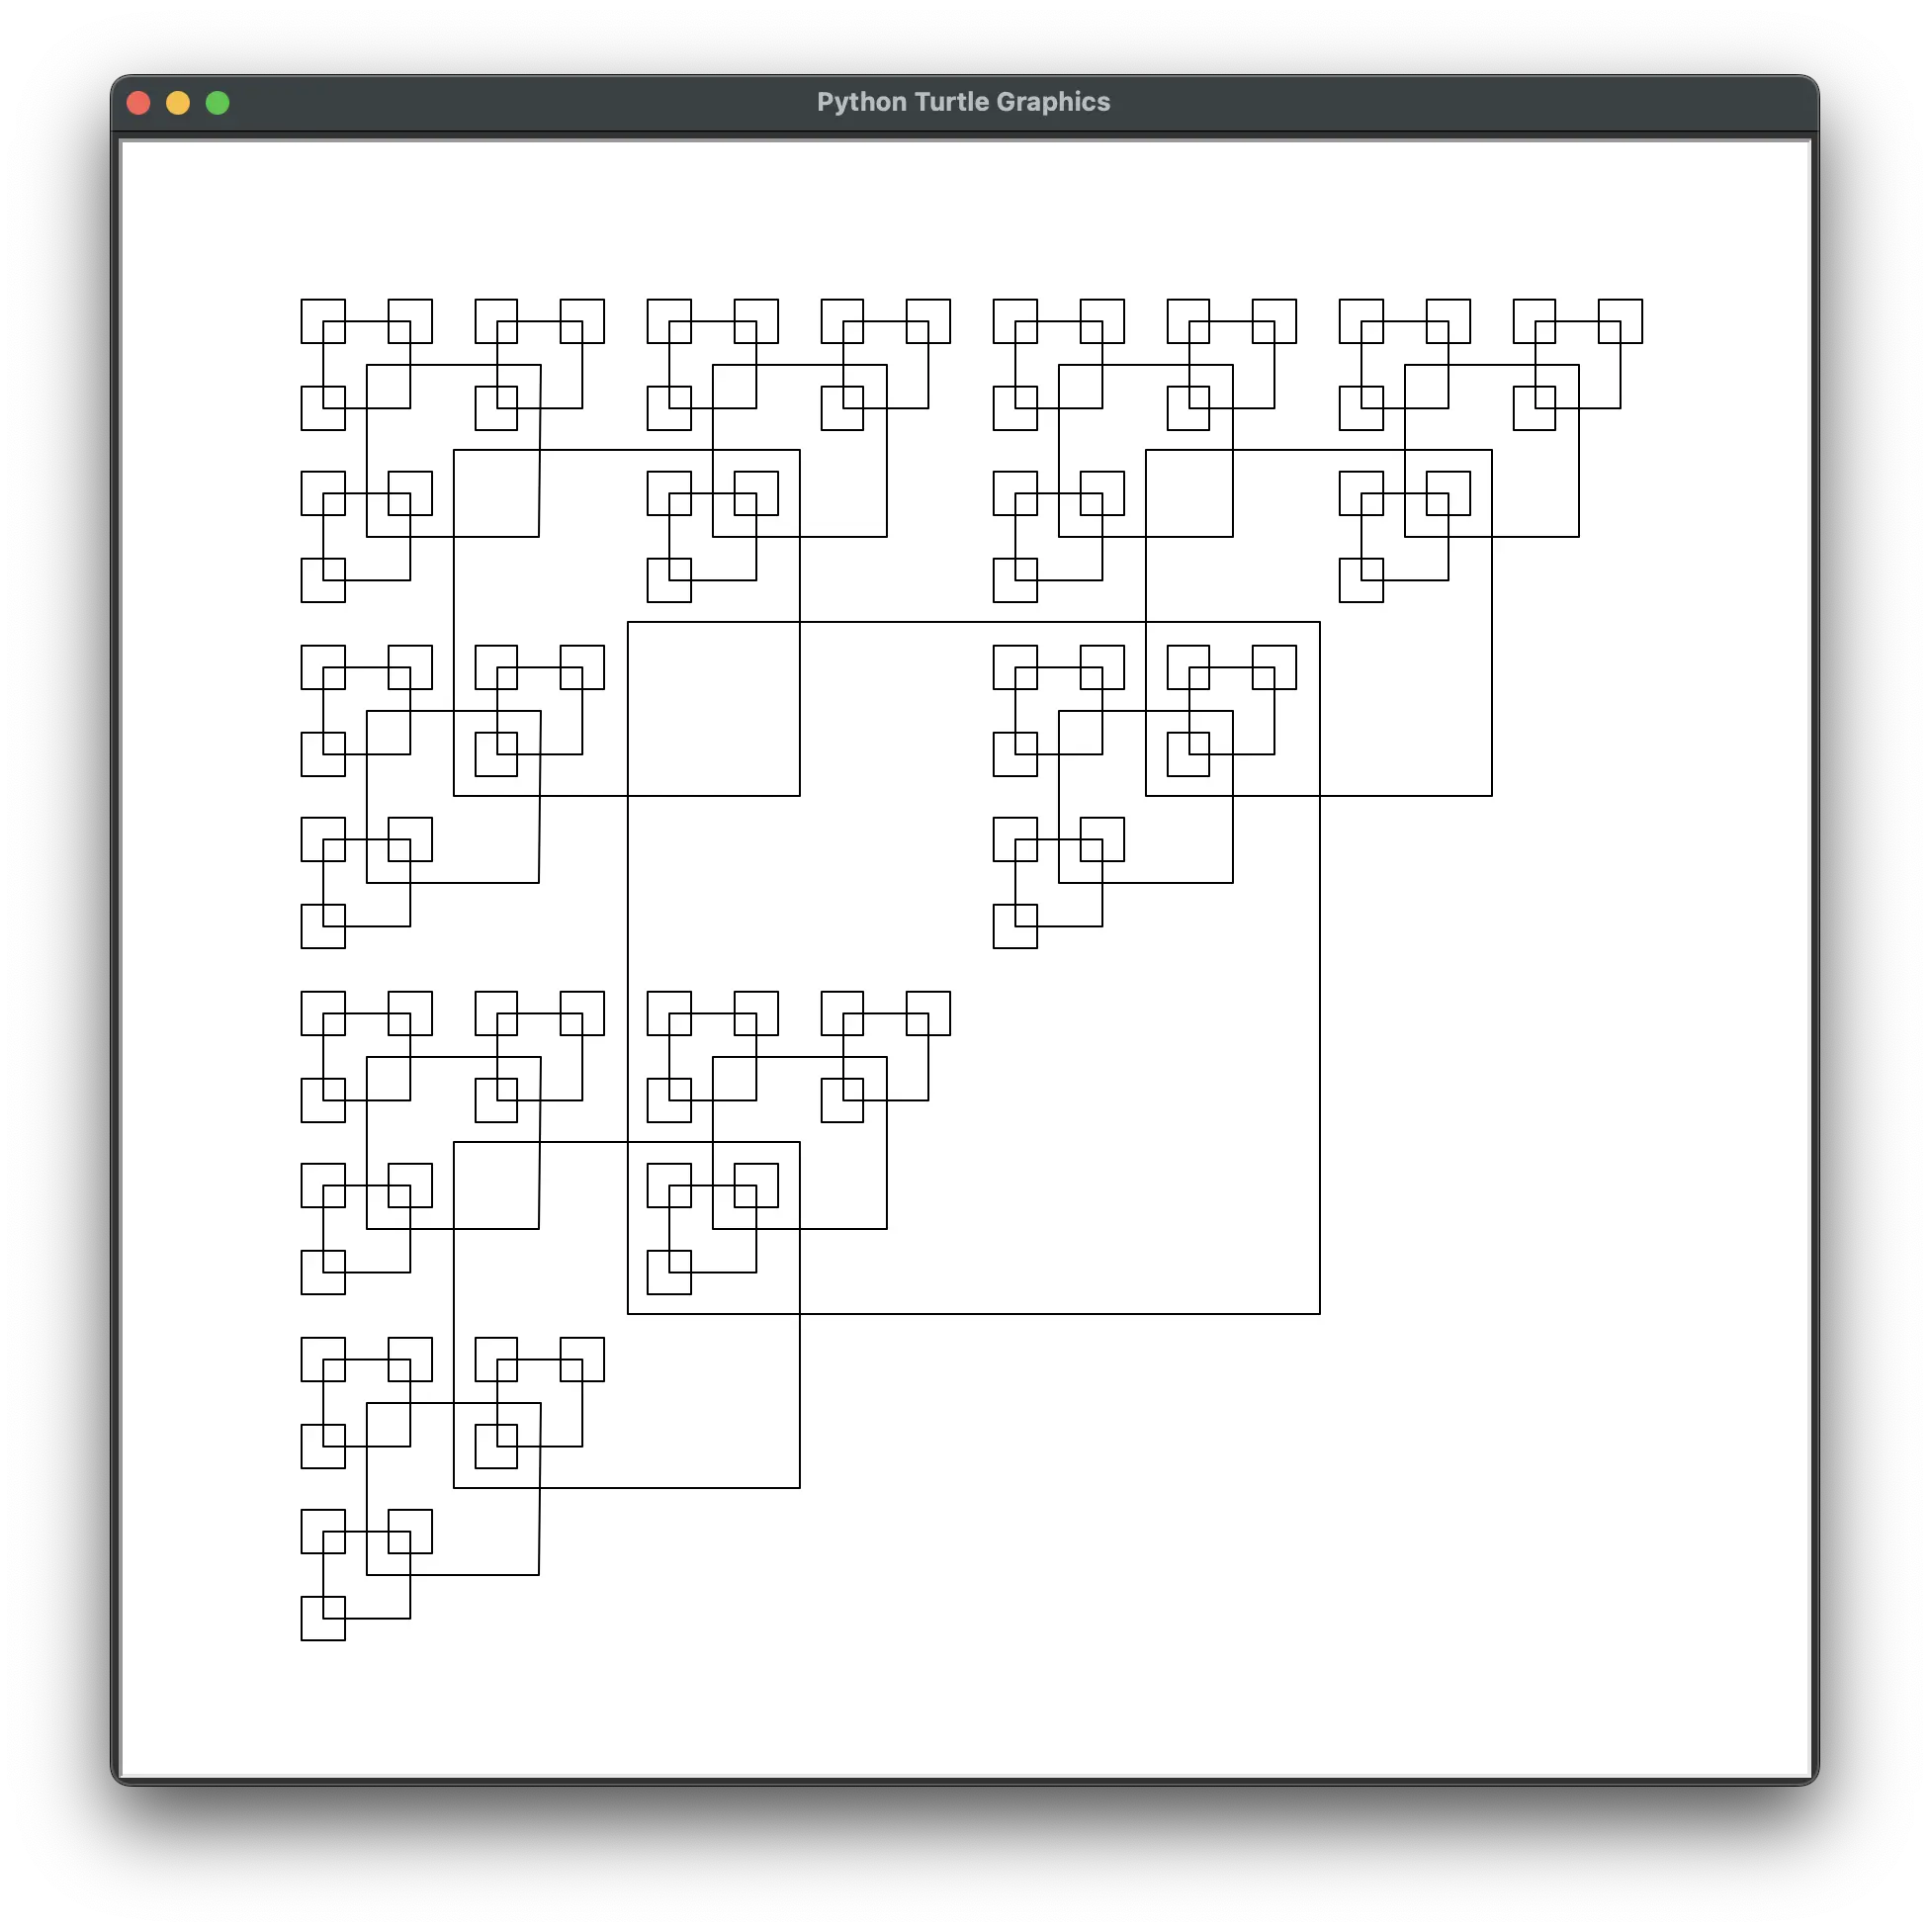The height and width of the screenshot is (1932, 1930).
Task: Click the bottom-right corner of the largest square
Action: click(x=1319, y=1313)
